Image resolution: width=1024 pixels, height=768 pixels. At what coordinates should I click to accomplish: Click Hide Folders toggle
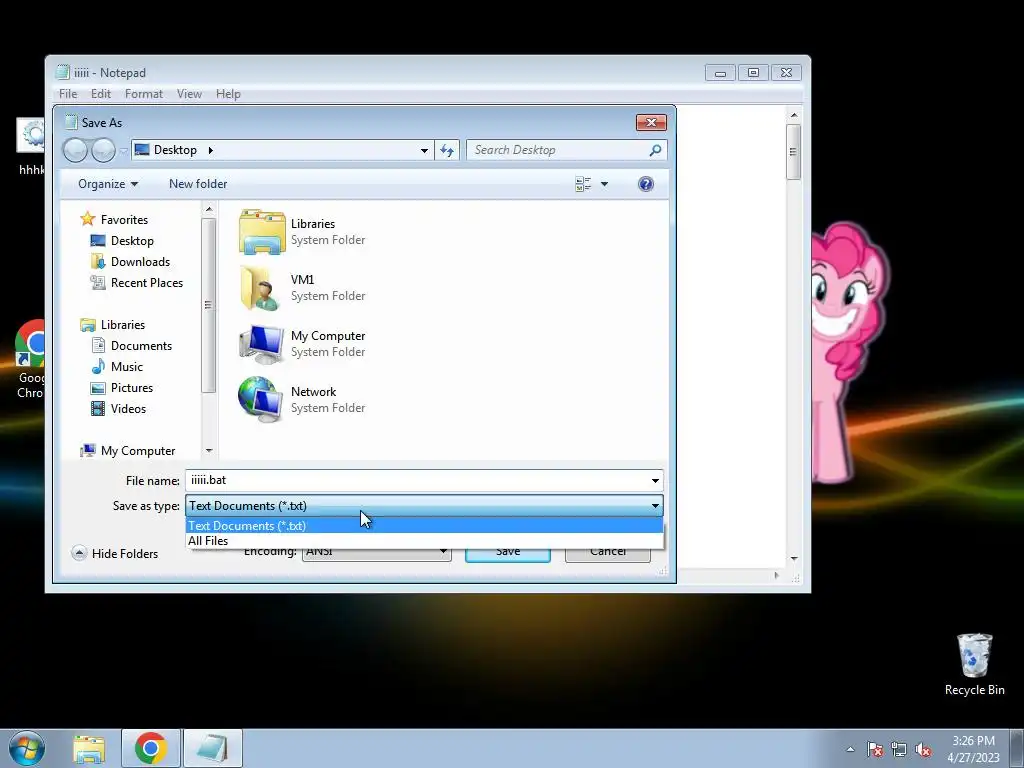115,554
